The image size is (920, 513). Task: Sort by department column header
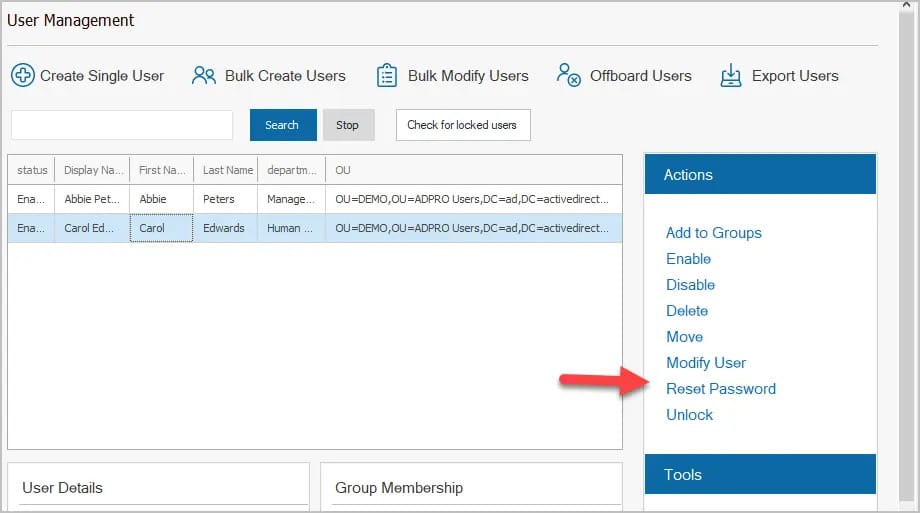point(292,170)
